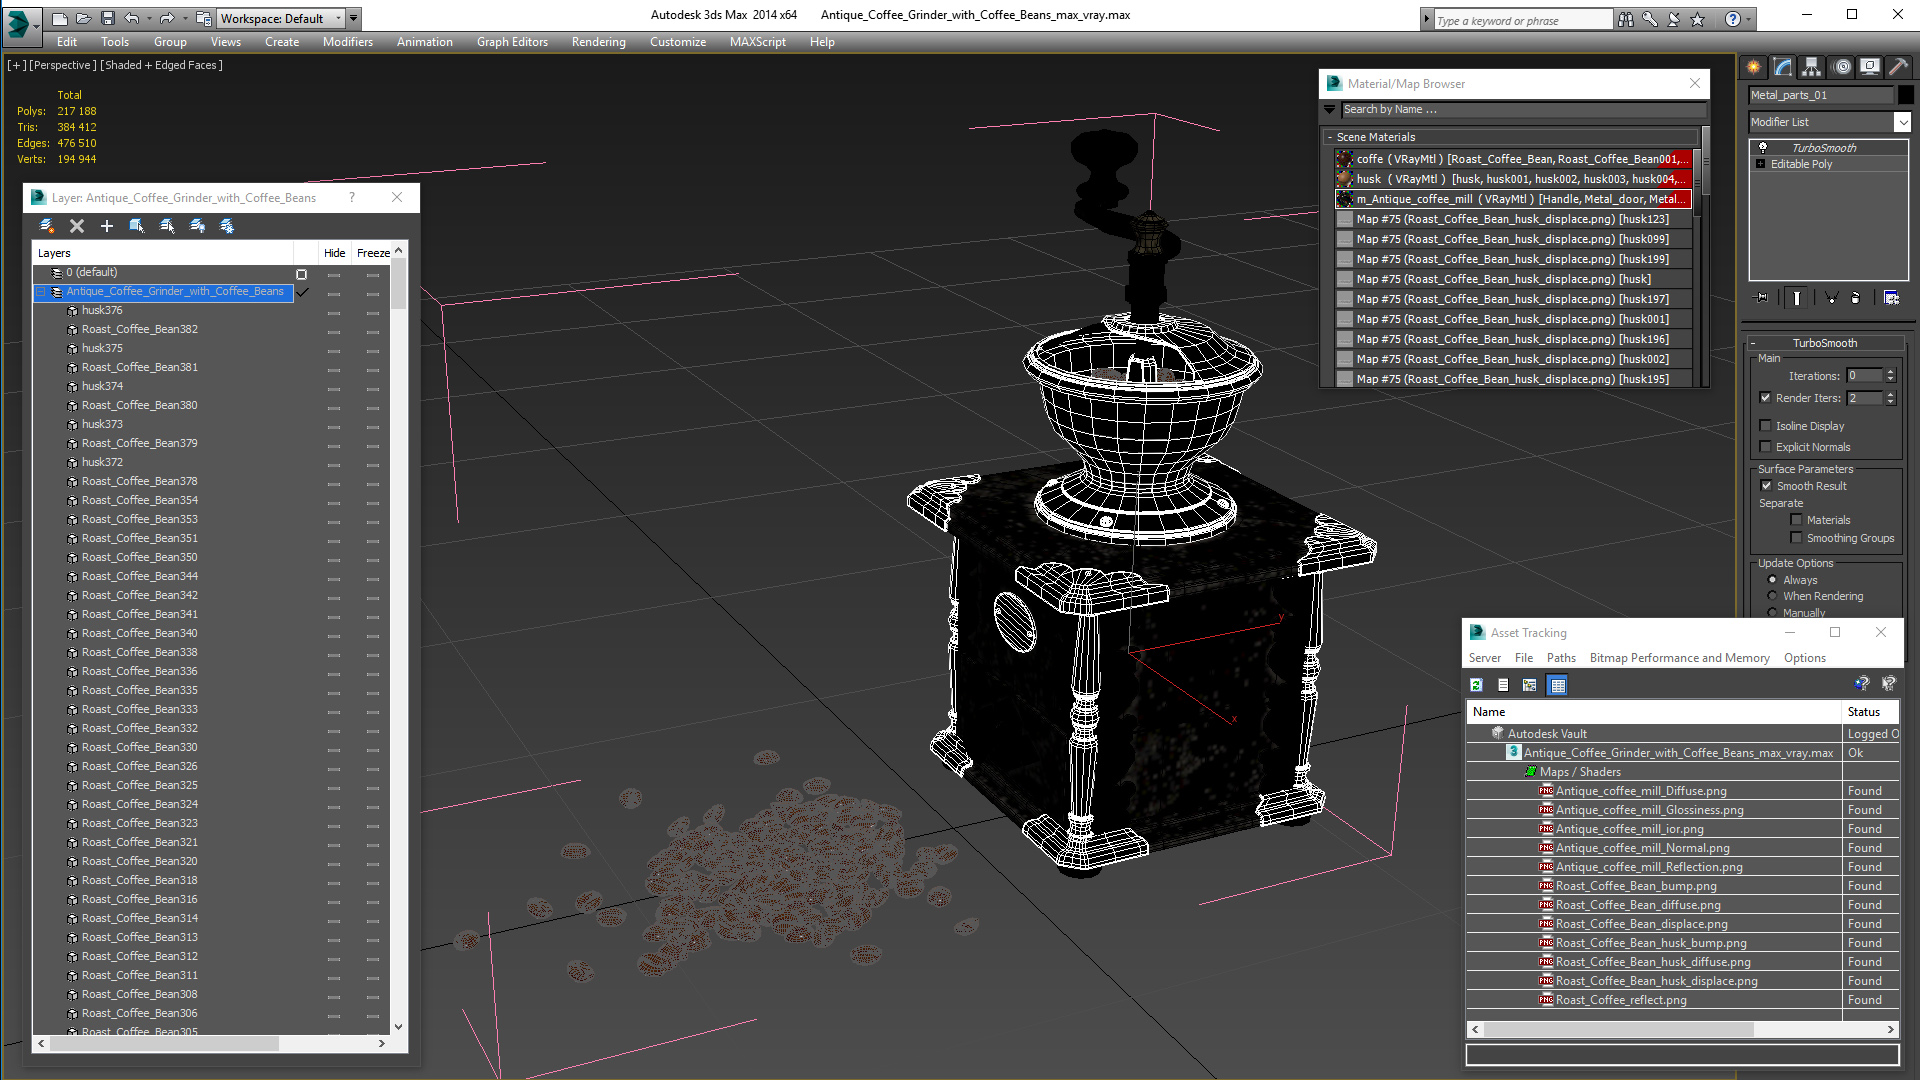The height and width of the screenshot is (1080, 1920).
Task: Open the Workspace Default dropdown
Action: pyautogui.click(x=339, y=18)
